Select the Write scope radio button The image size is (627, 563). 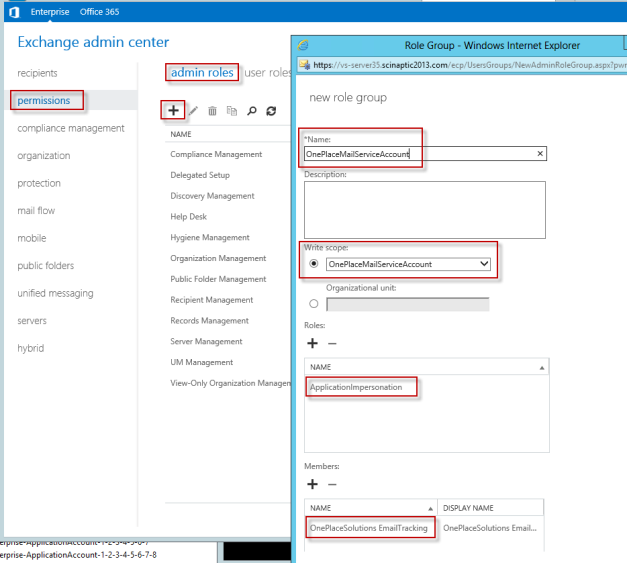314,264
